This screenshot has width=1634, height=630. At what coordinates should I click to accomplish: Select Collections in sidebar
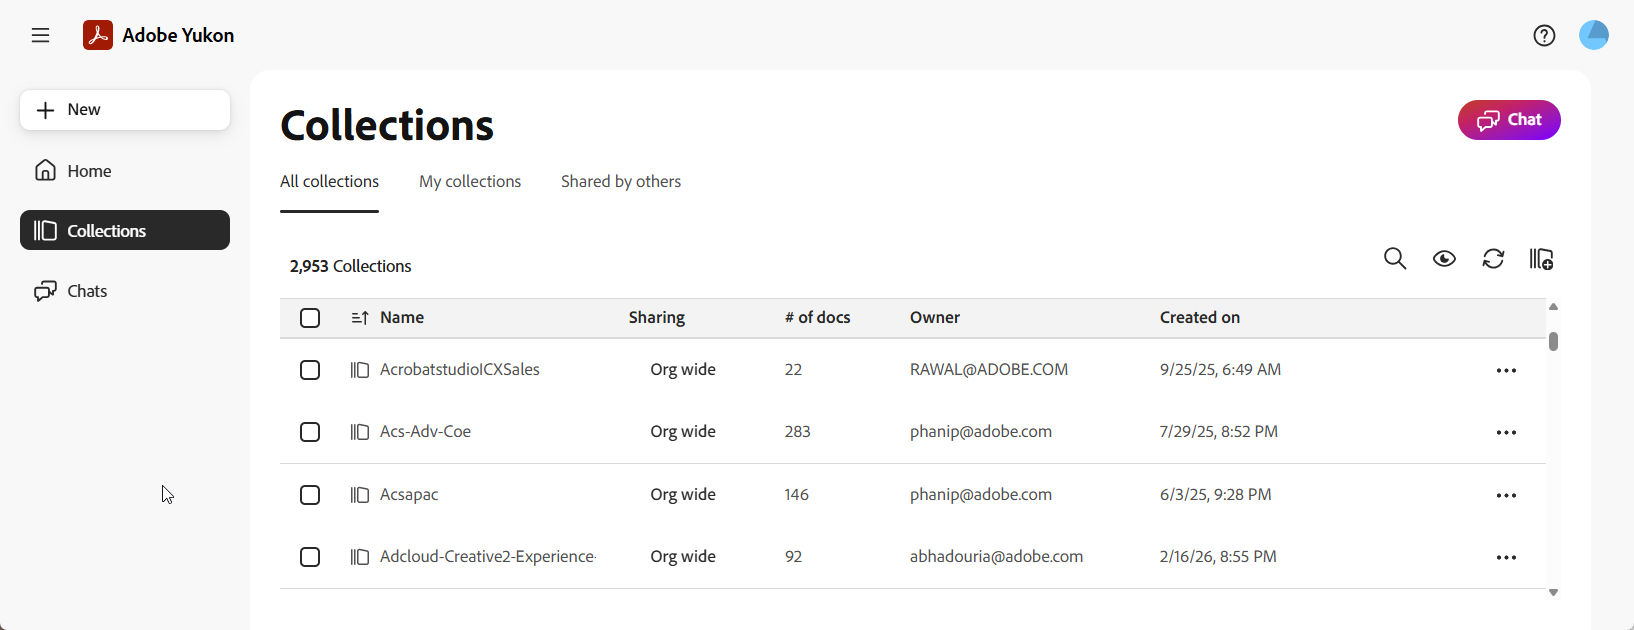125,230
